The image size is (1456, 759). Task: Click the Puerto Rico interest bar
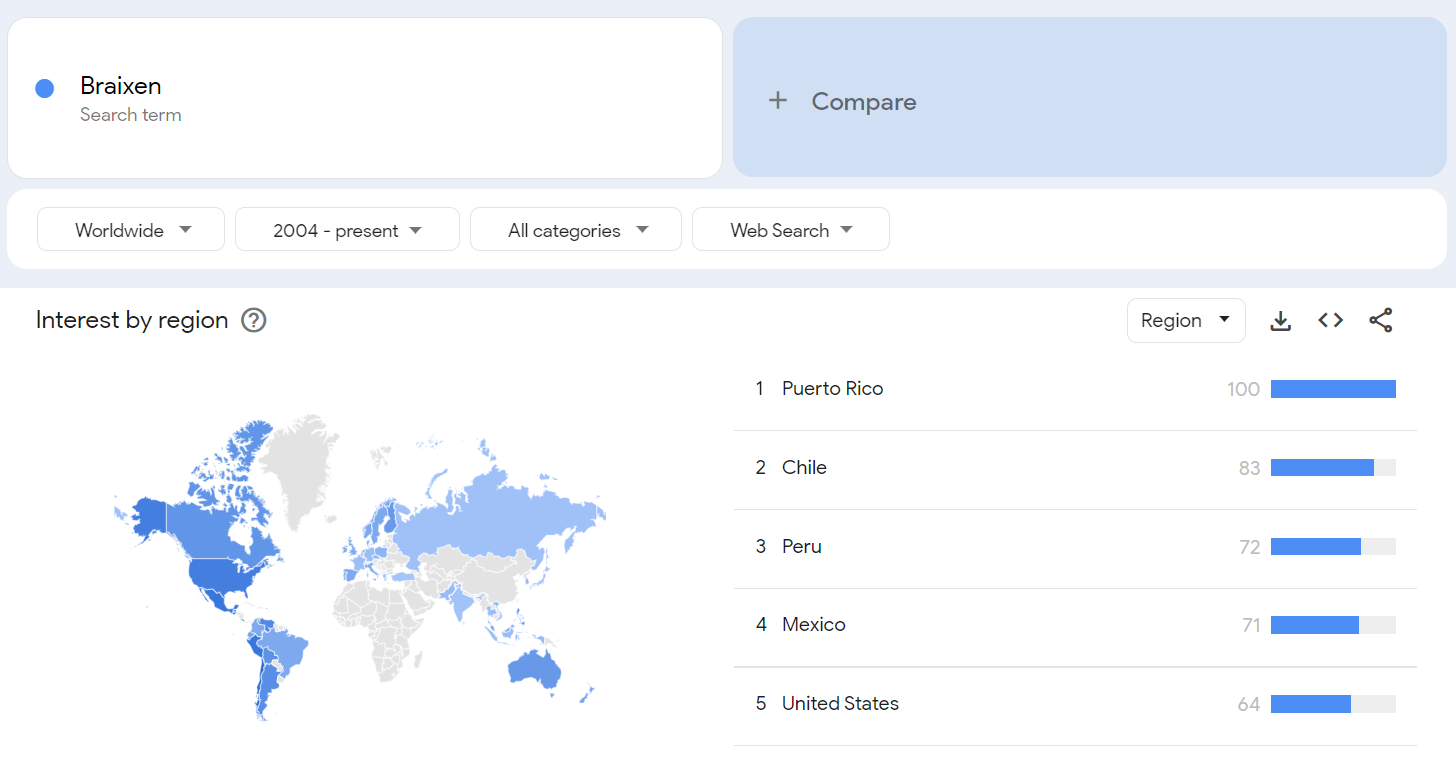pyautogui.click(x=1333, y=389)
